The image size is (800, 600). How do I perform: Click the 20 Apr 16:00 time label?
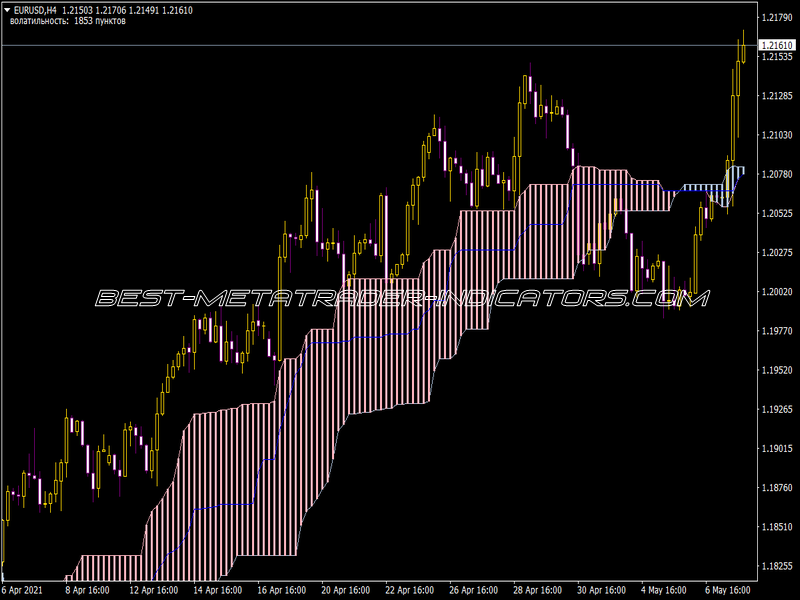345,590
